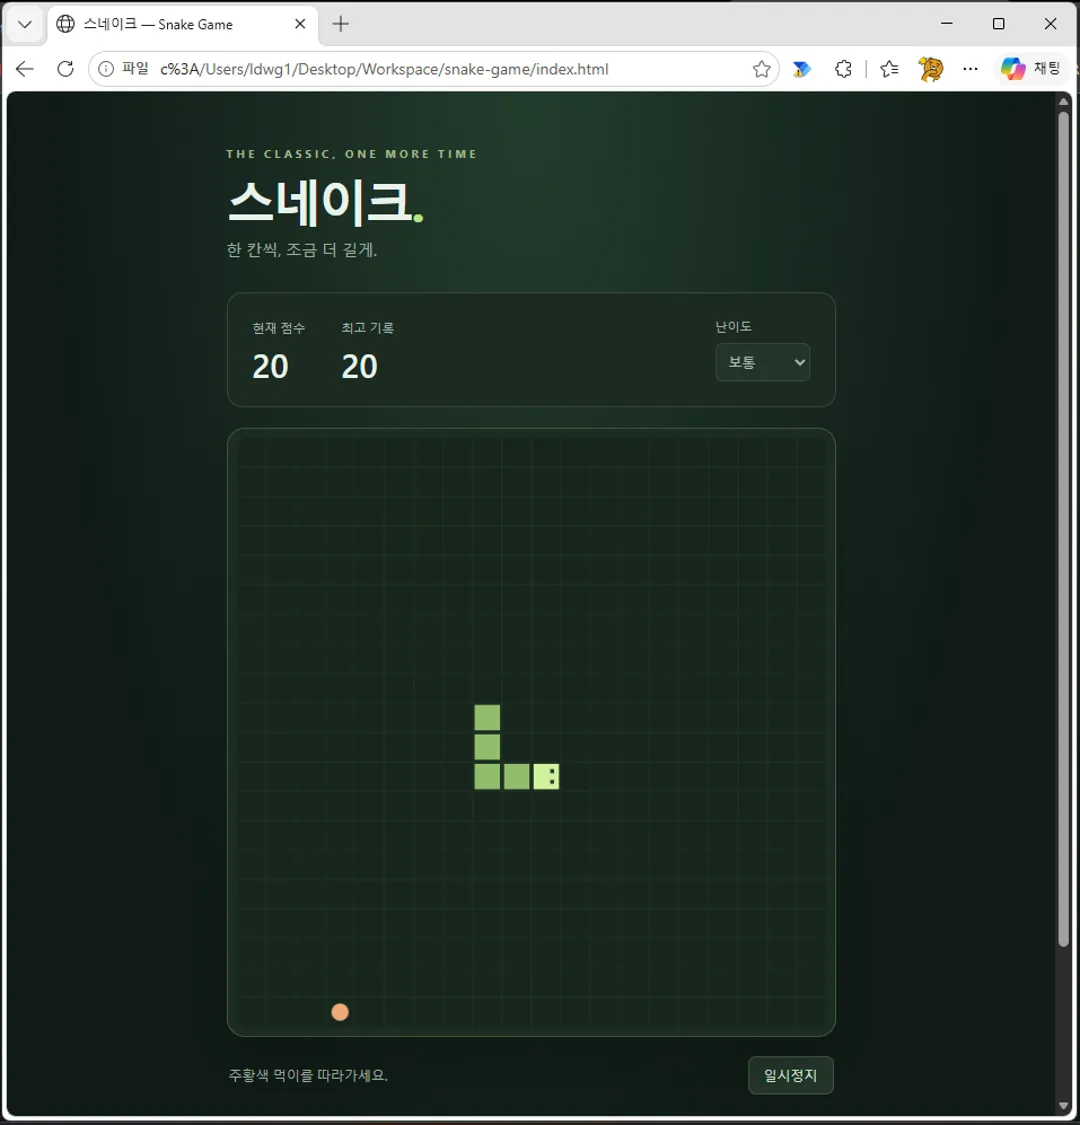1080x1125 pixels.
Task: Click the text 한 칸씩, 조금 더 길게.
Action: pos(302,250)
